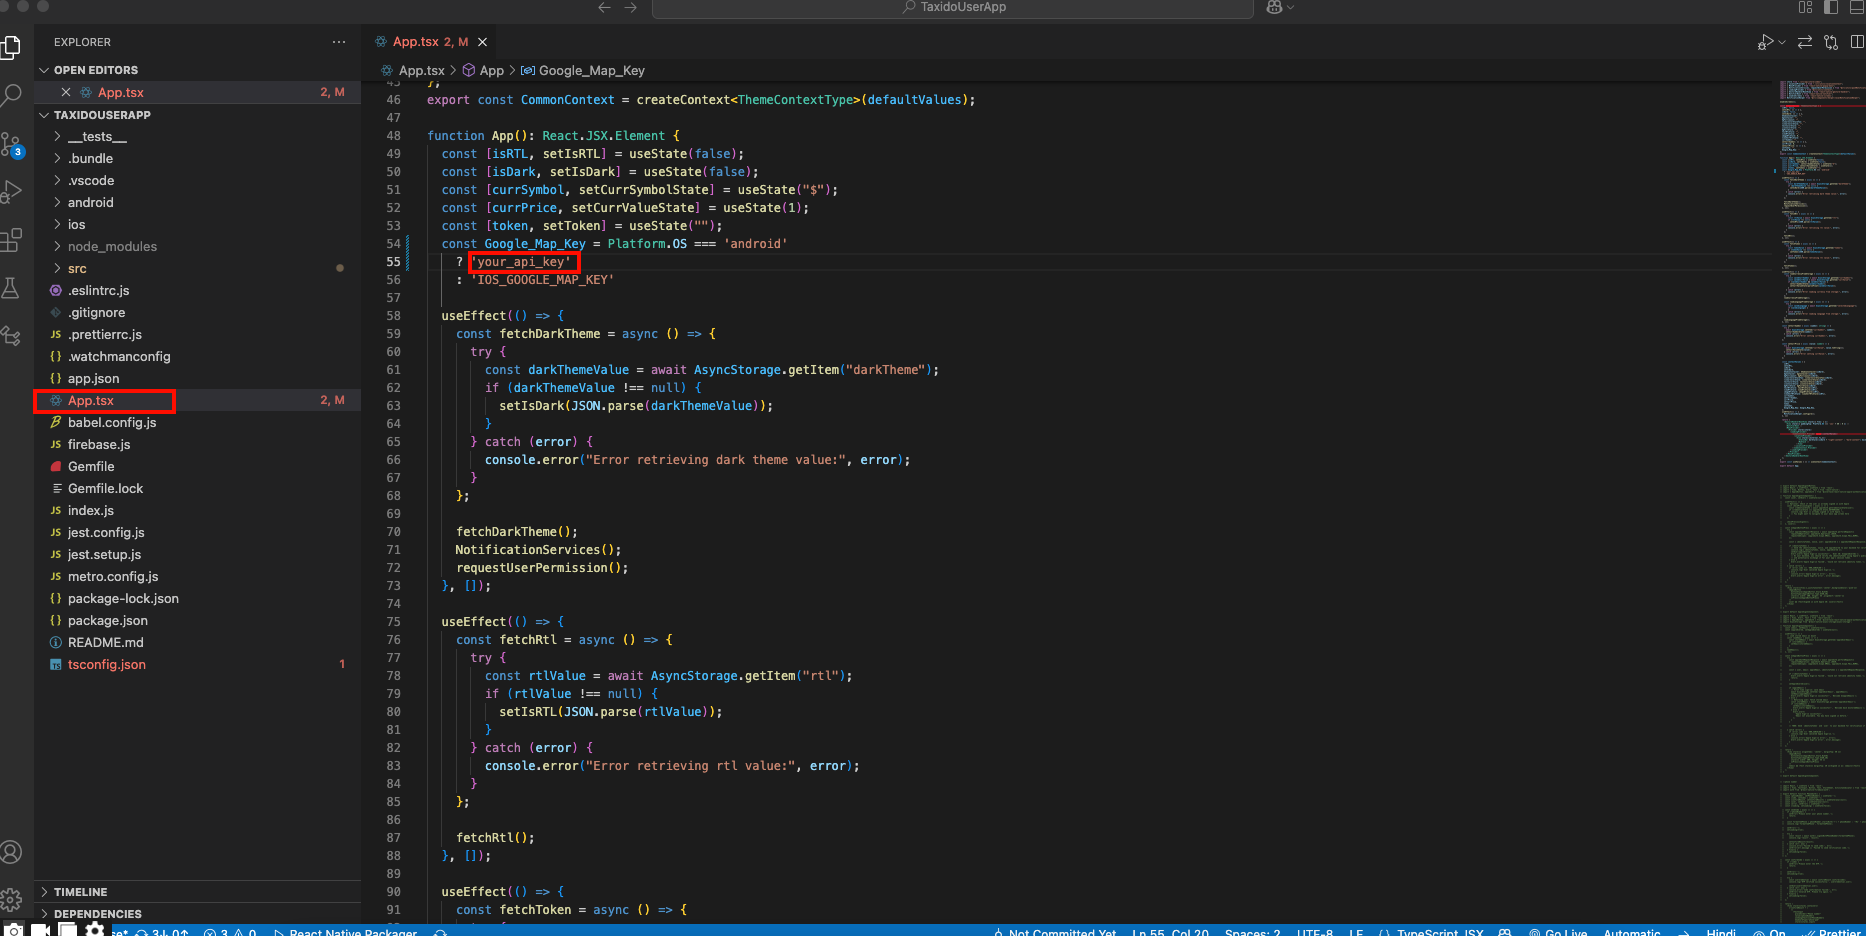Open the Extensions view
The width and height of the screenshot is (1866, 936).
click(x=13, y=240)
